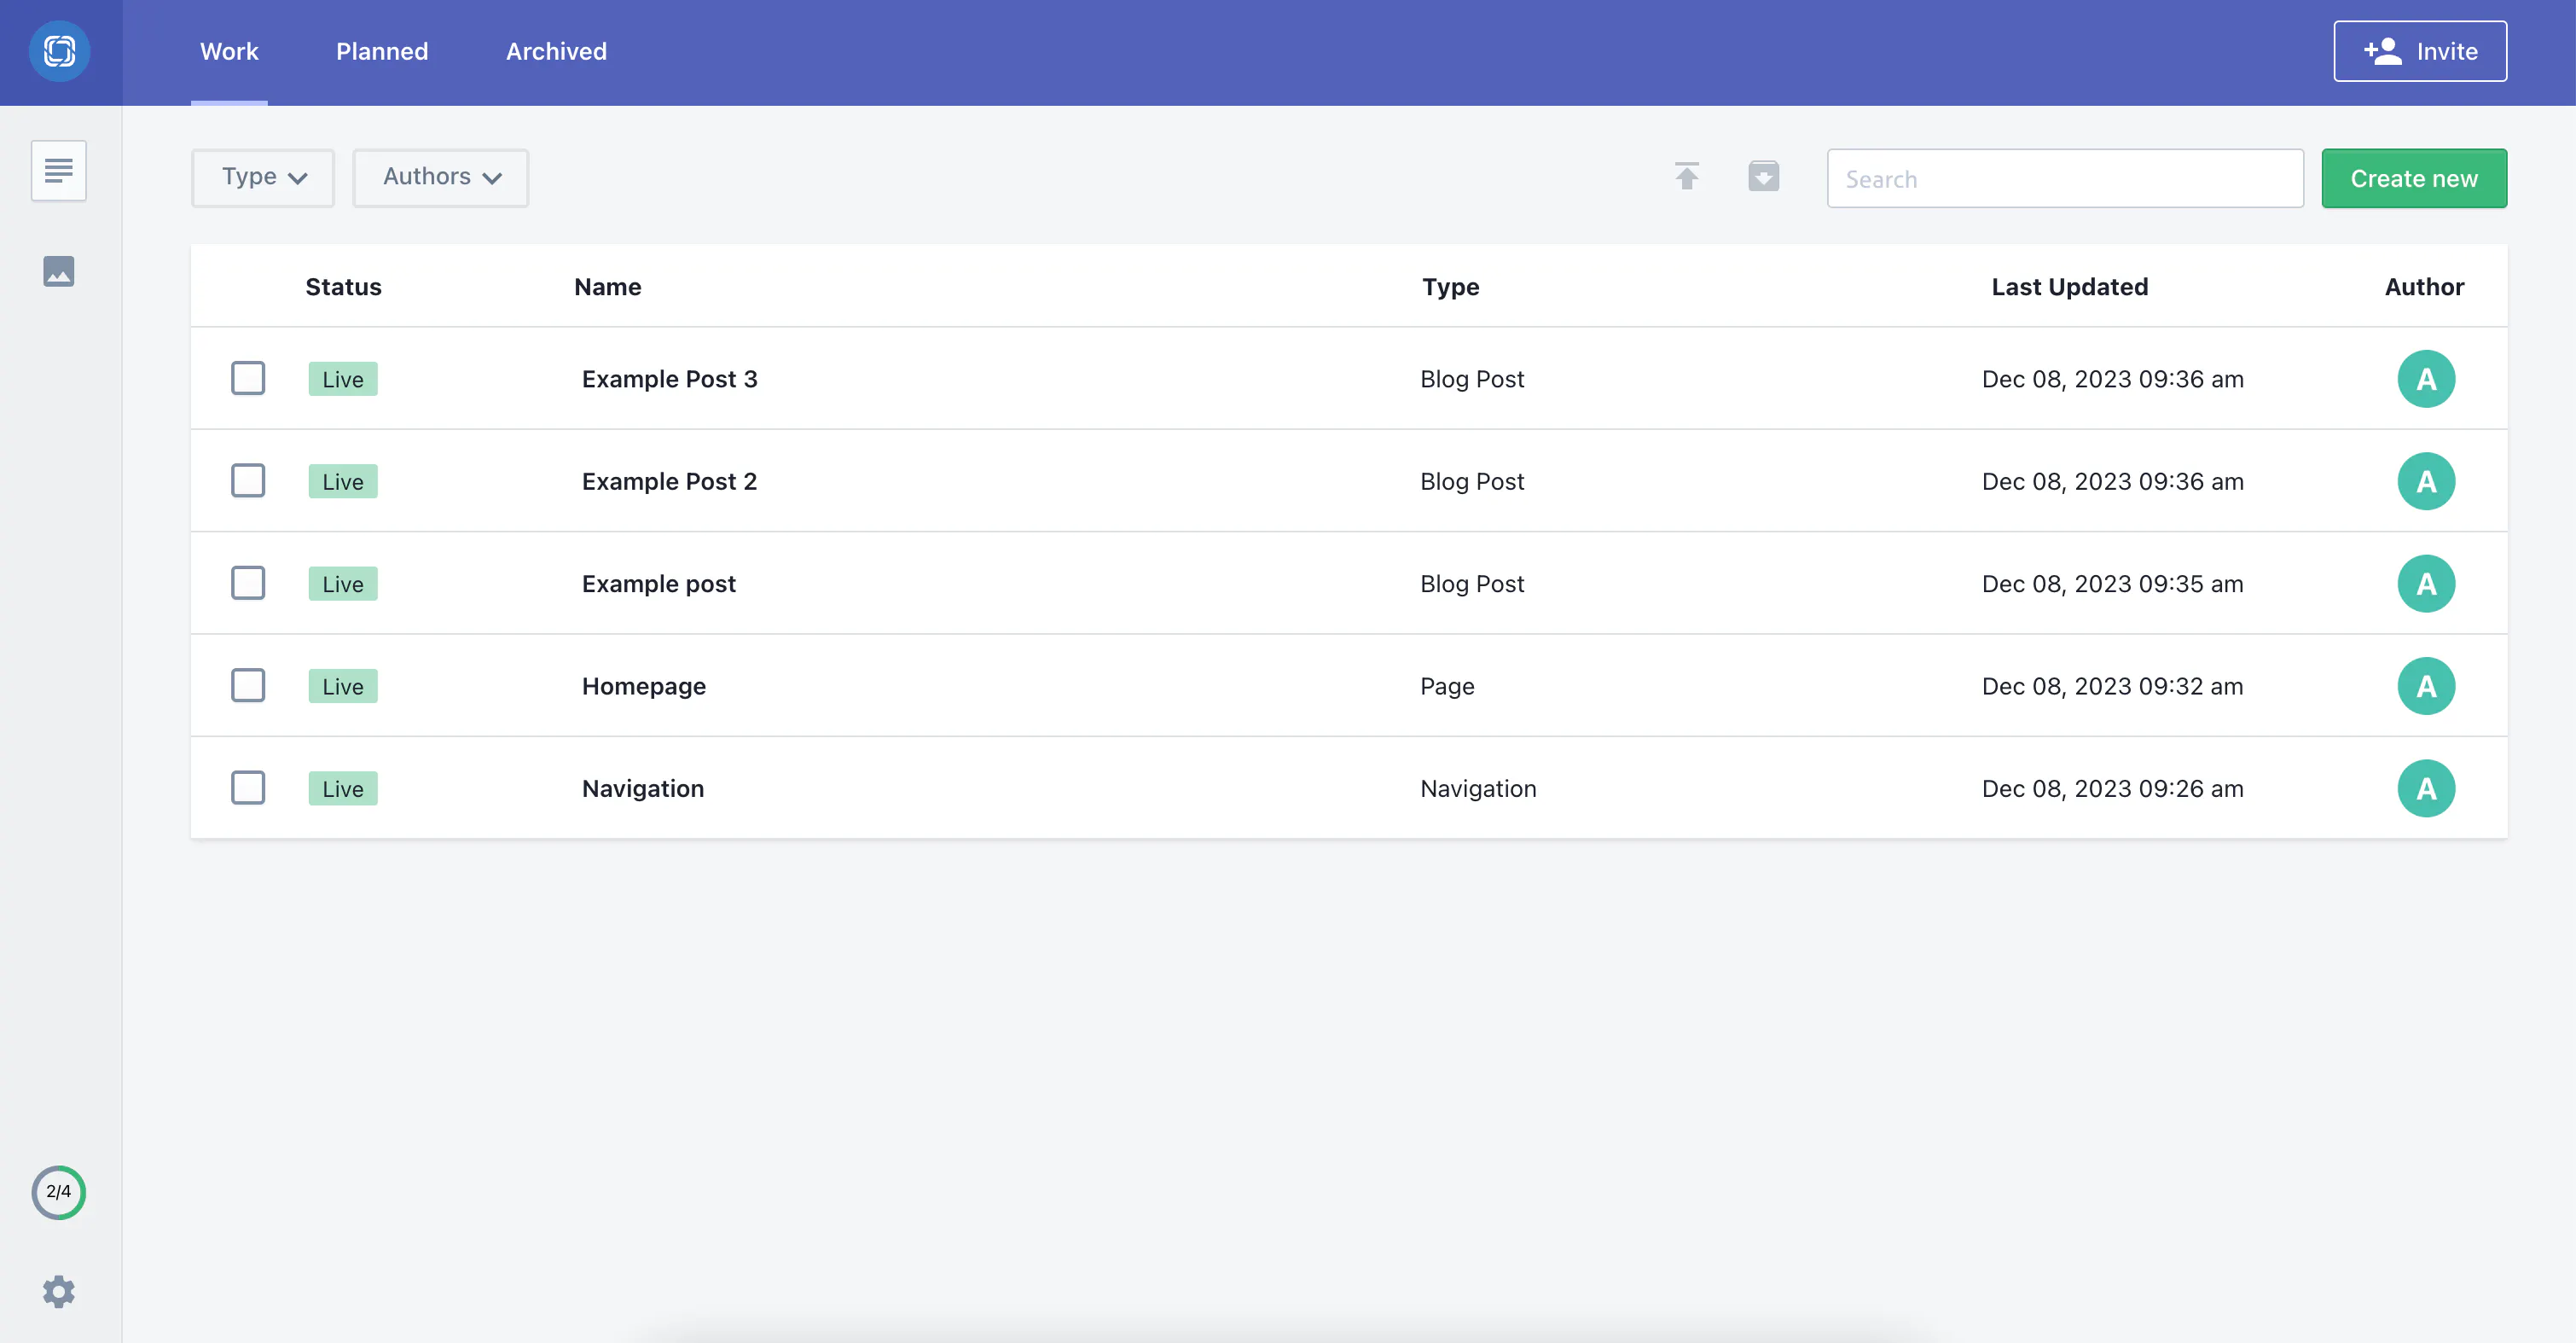The height and width of the screenshot is (1343, 2576).
Task: Expand the Authors filter dropdown
Action: click(440, 177)
